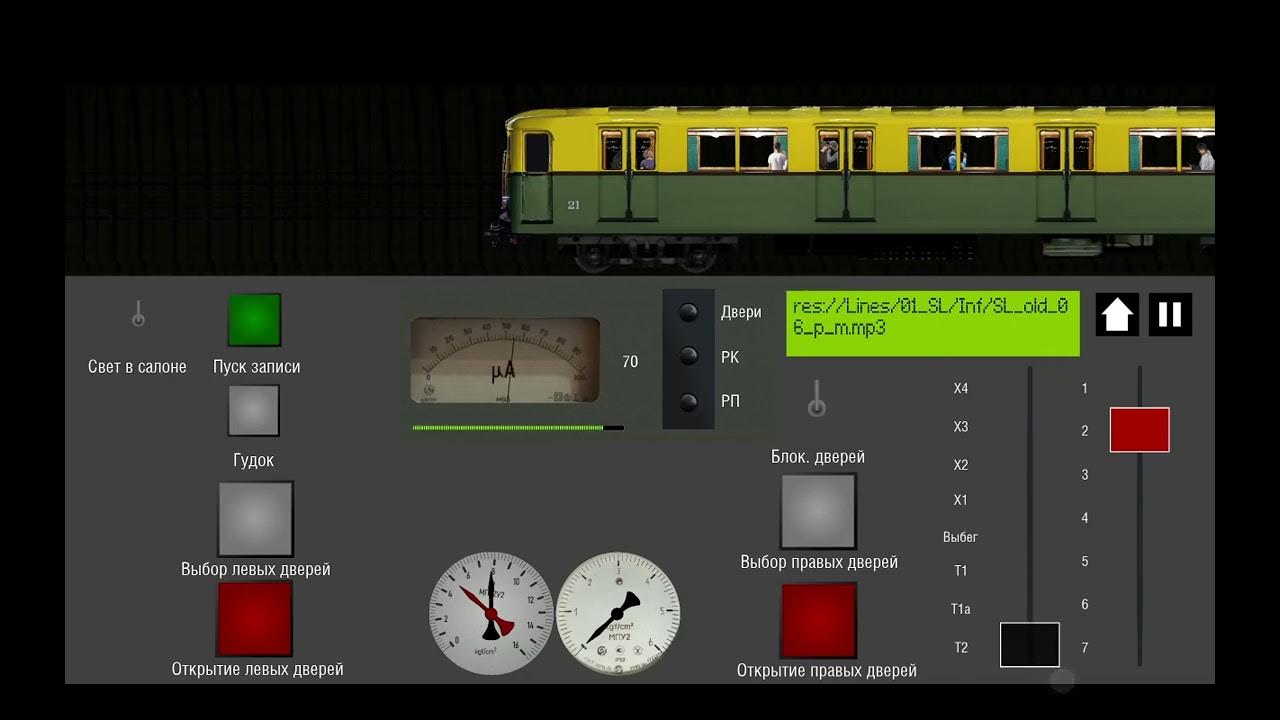Click the train car number 21
This screenshot has height=720, width=1280.
pos(573,205)
